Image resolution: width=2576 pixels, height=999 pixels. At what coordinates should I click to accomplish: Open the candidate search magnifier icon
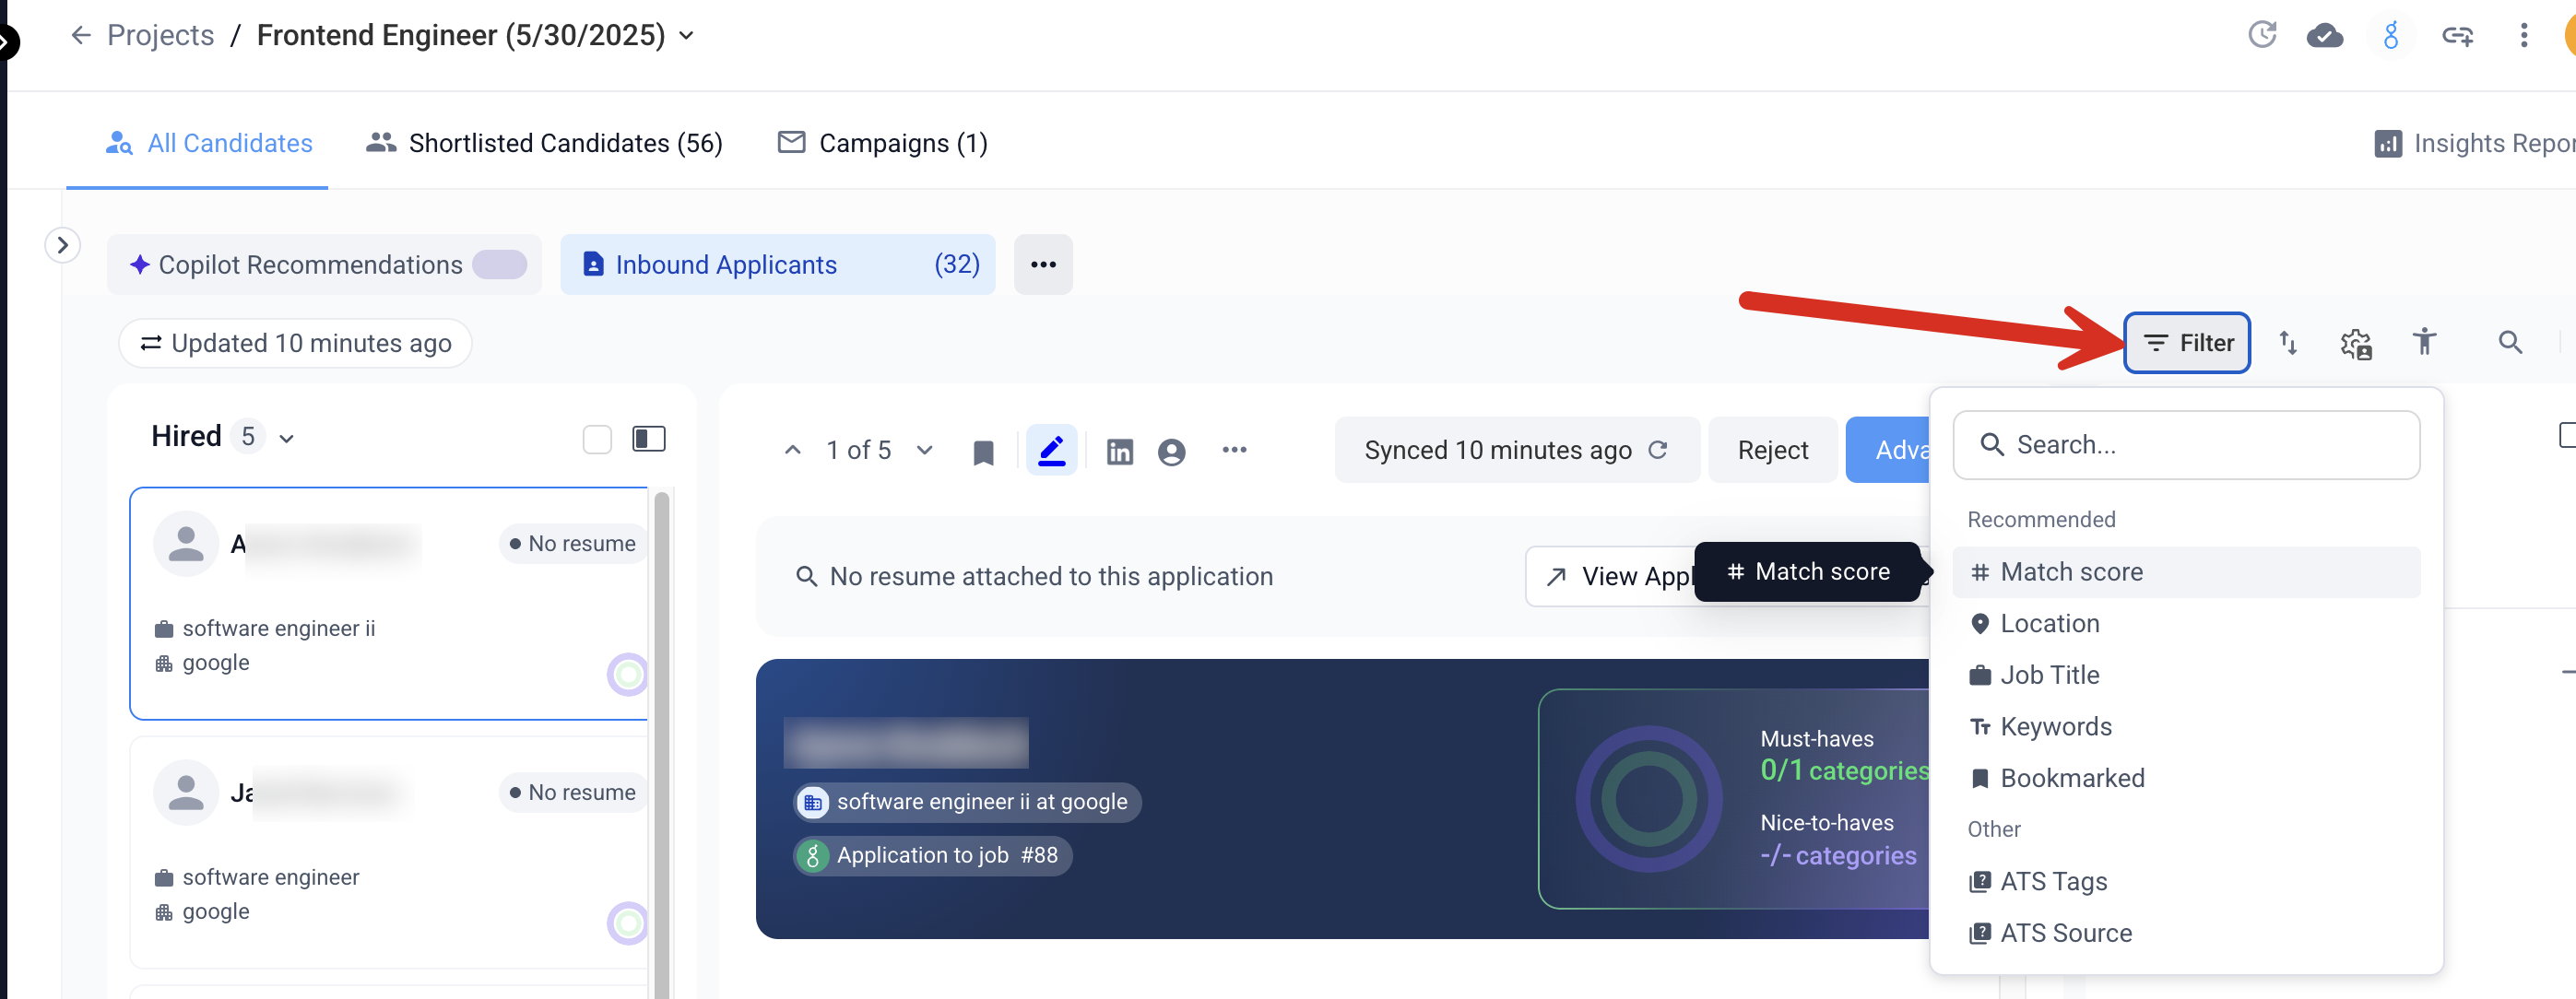click(x=2509, y=343)
